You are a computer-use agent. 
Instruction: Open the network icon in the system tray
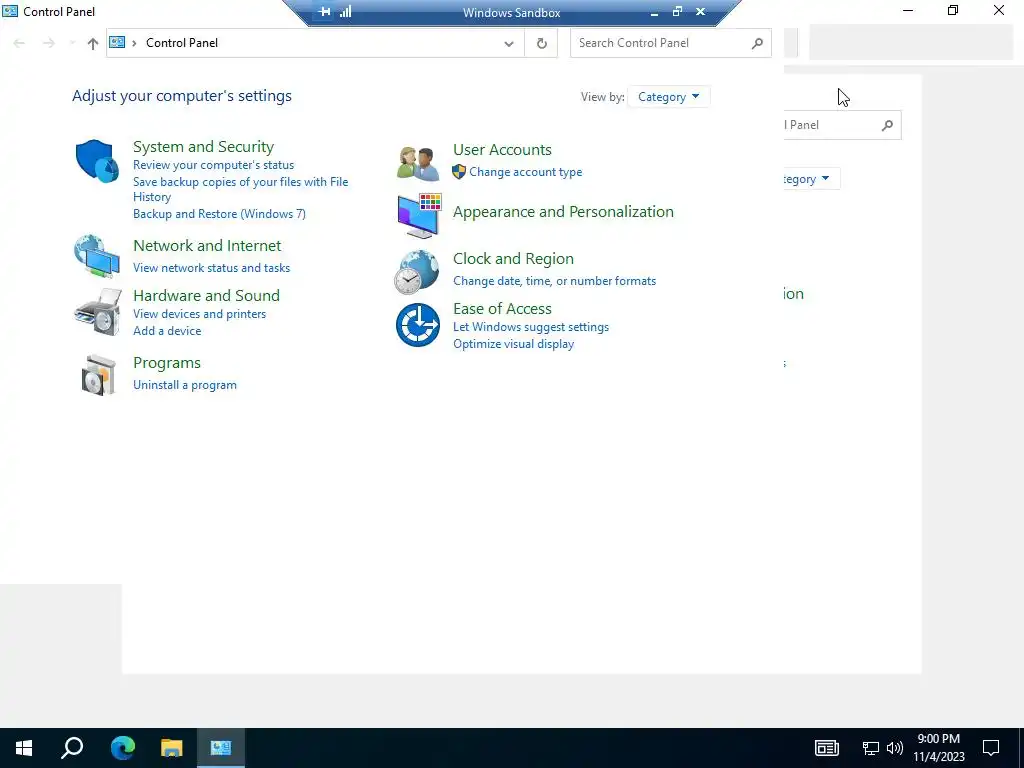[871, 748]
